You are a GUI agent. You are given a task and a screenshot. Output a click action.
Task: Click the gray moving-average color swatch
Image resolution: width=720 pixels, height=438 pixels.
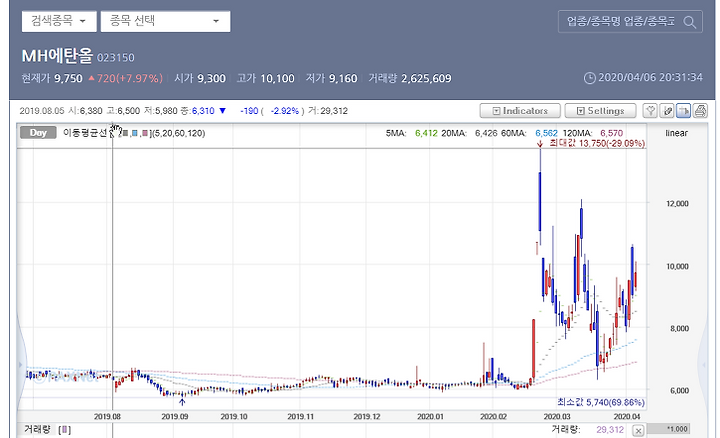(x=125, y=133)
